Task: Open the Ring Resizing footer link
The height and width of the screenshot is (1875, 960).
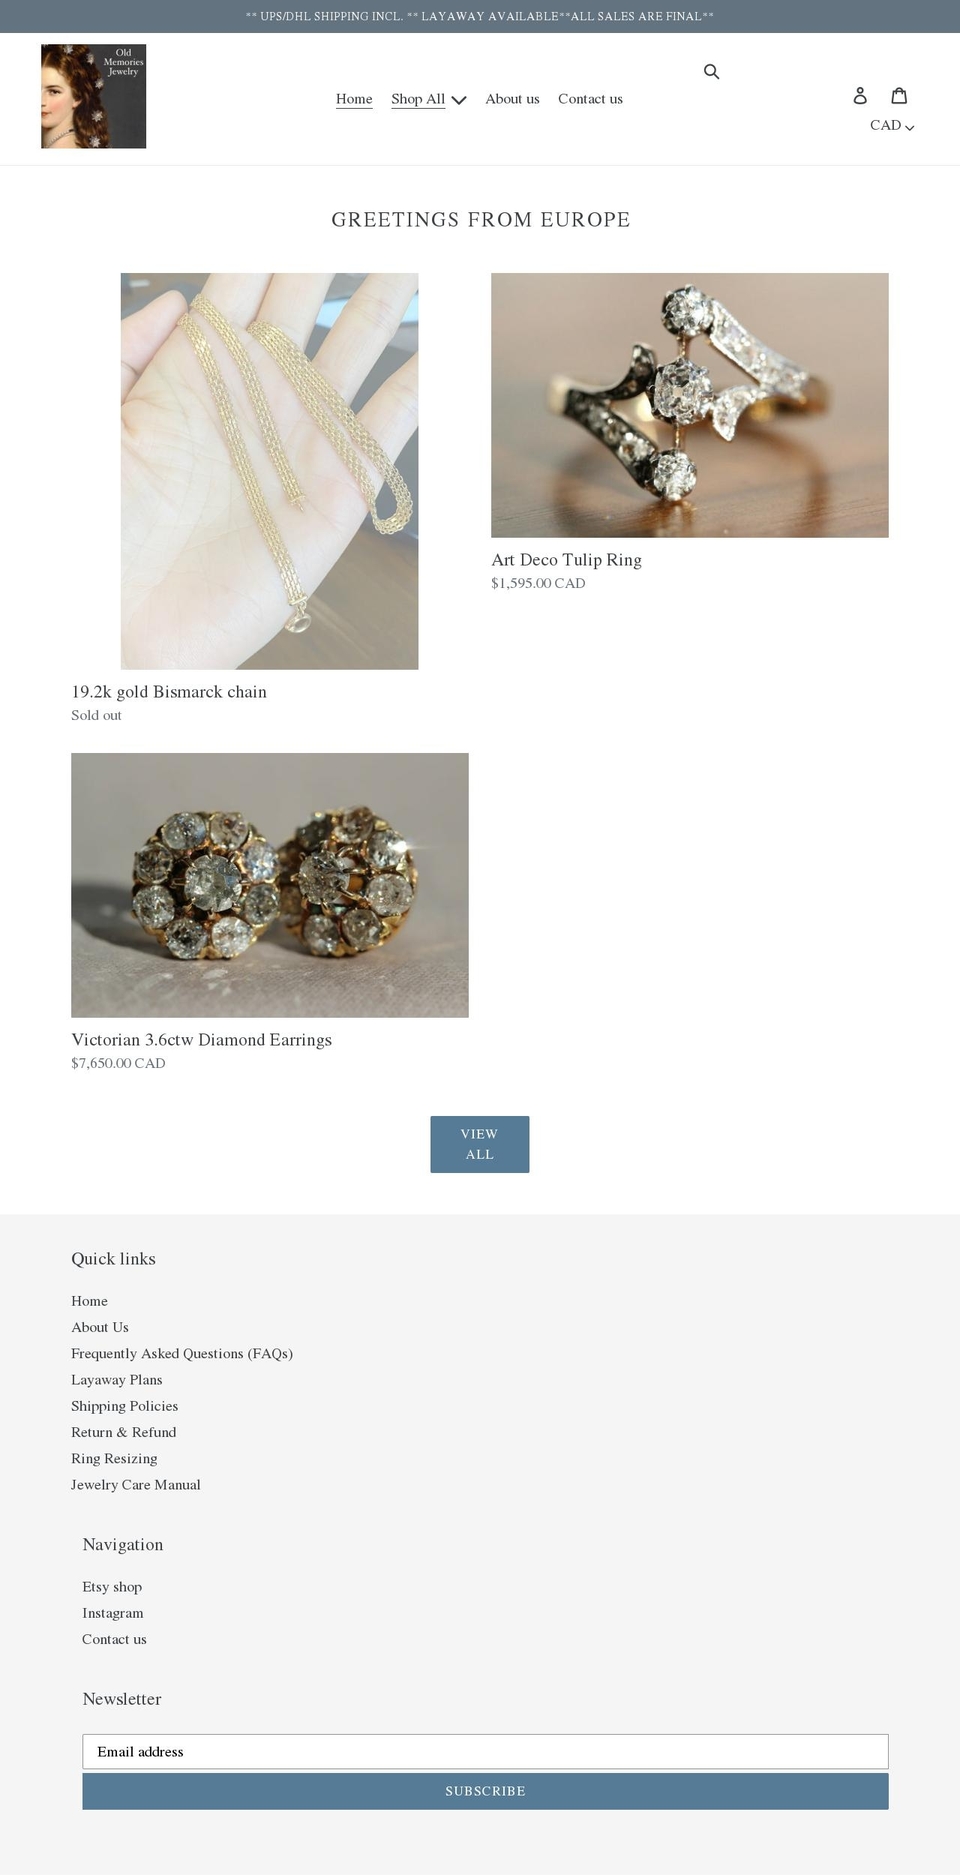Action: [x=114, y=1459]
